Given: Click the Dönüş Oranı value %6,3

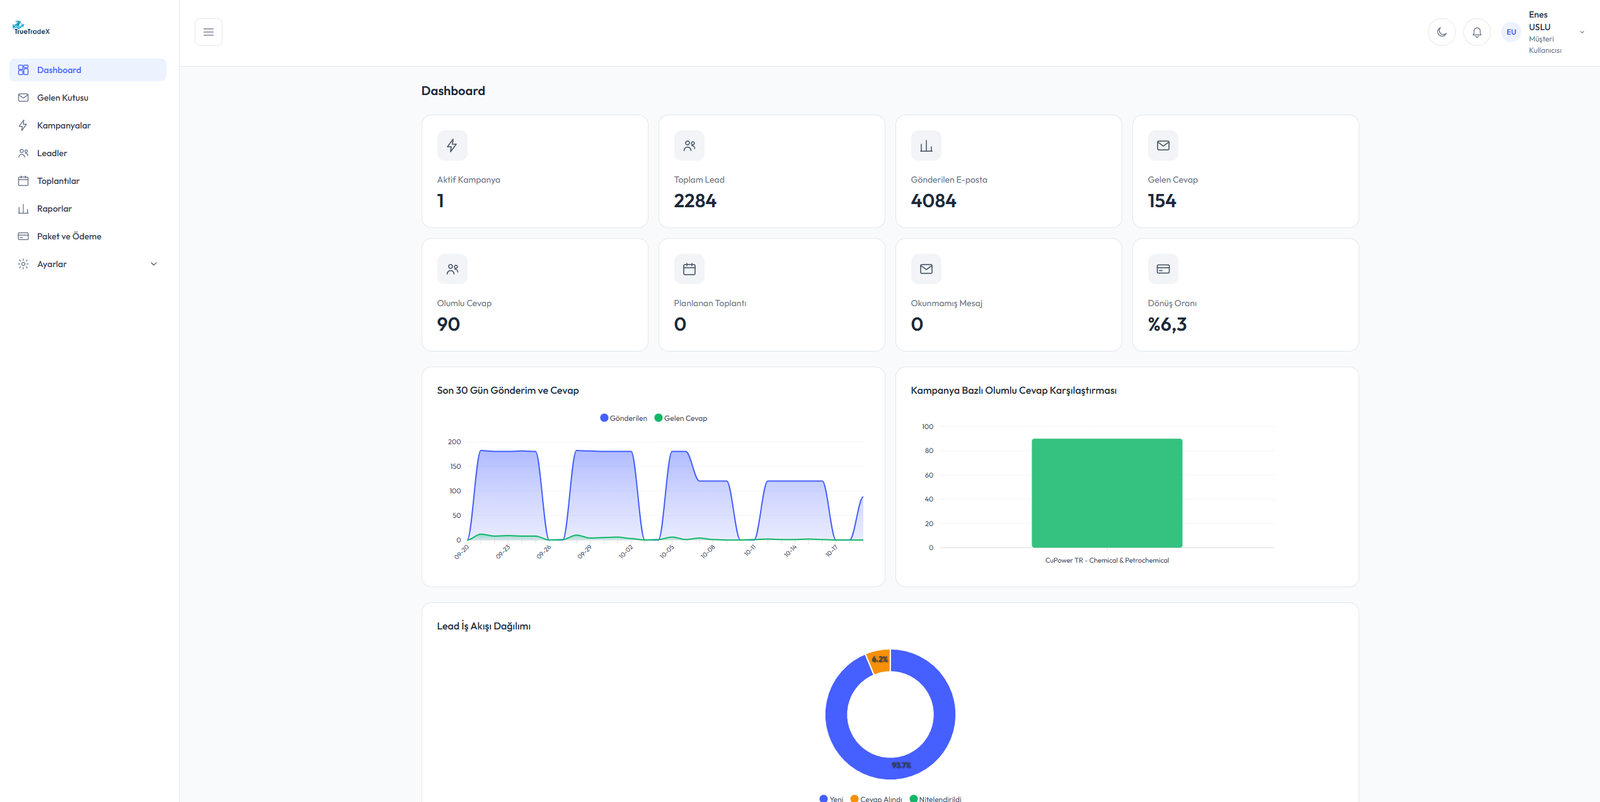Looking at the screenshot, I should tap(1167, 324).
